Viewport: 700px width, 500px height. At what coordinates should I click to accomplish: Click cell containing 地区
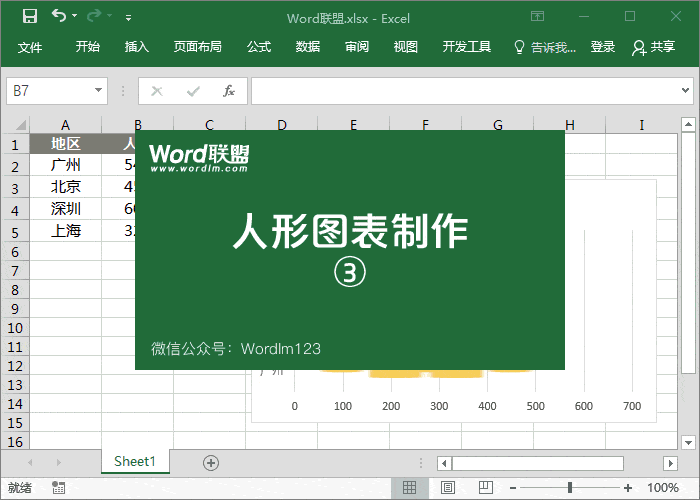click(66, 144)
